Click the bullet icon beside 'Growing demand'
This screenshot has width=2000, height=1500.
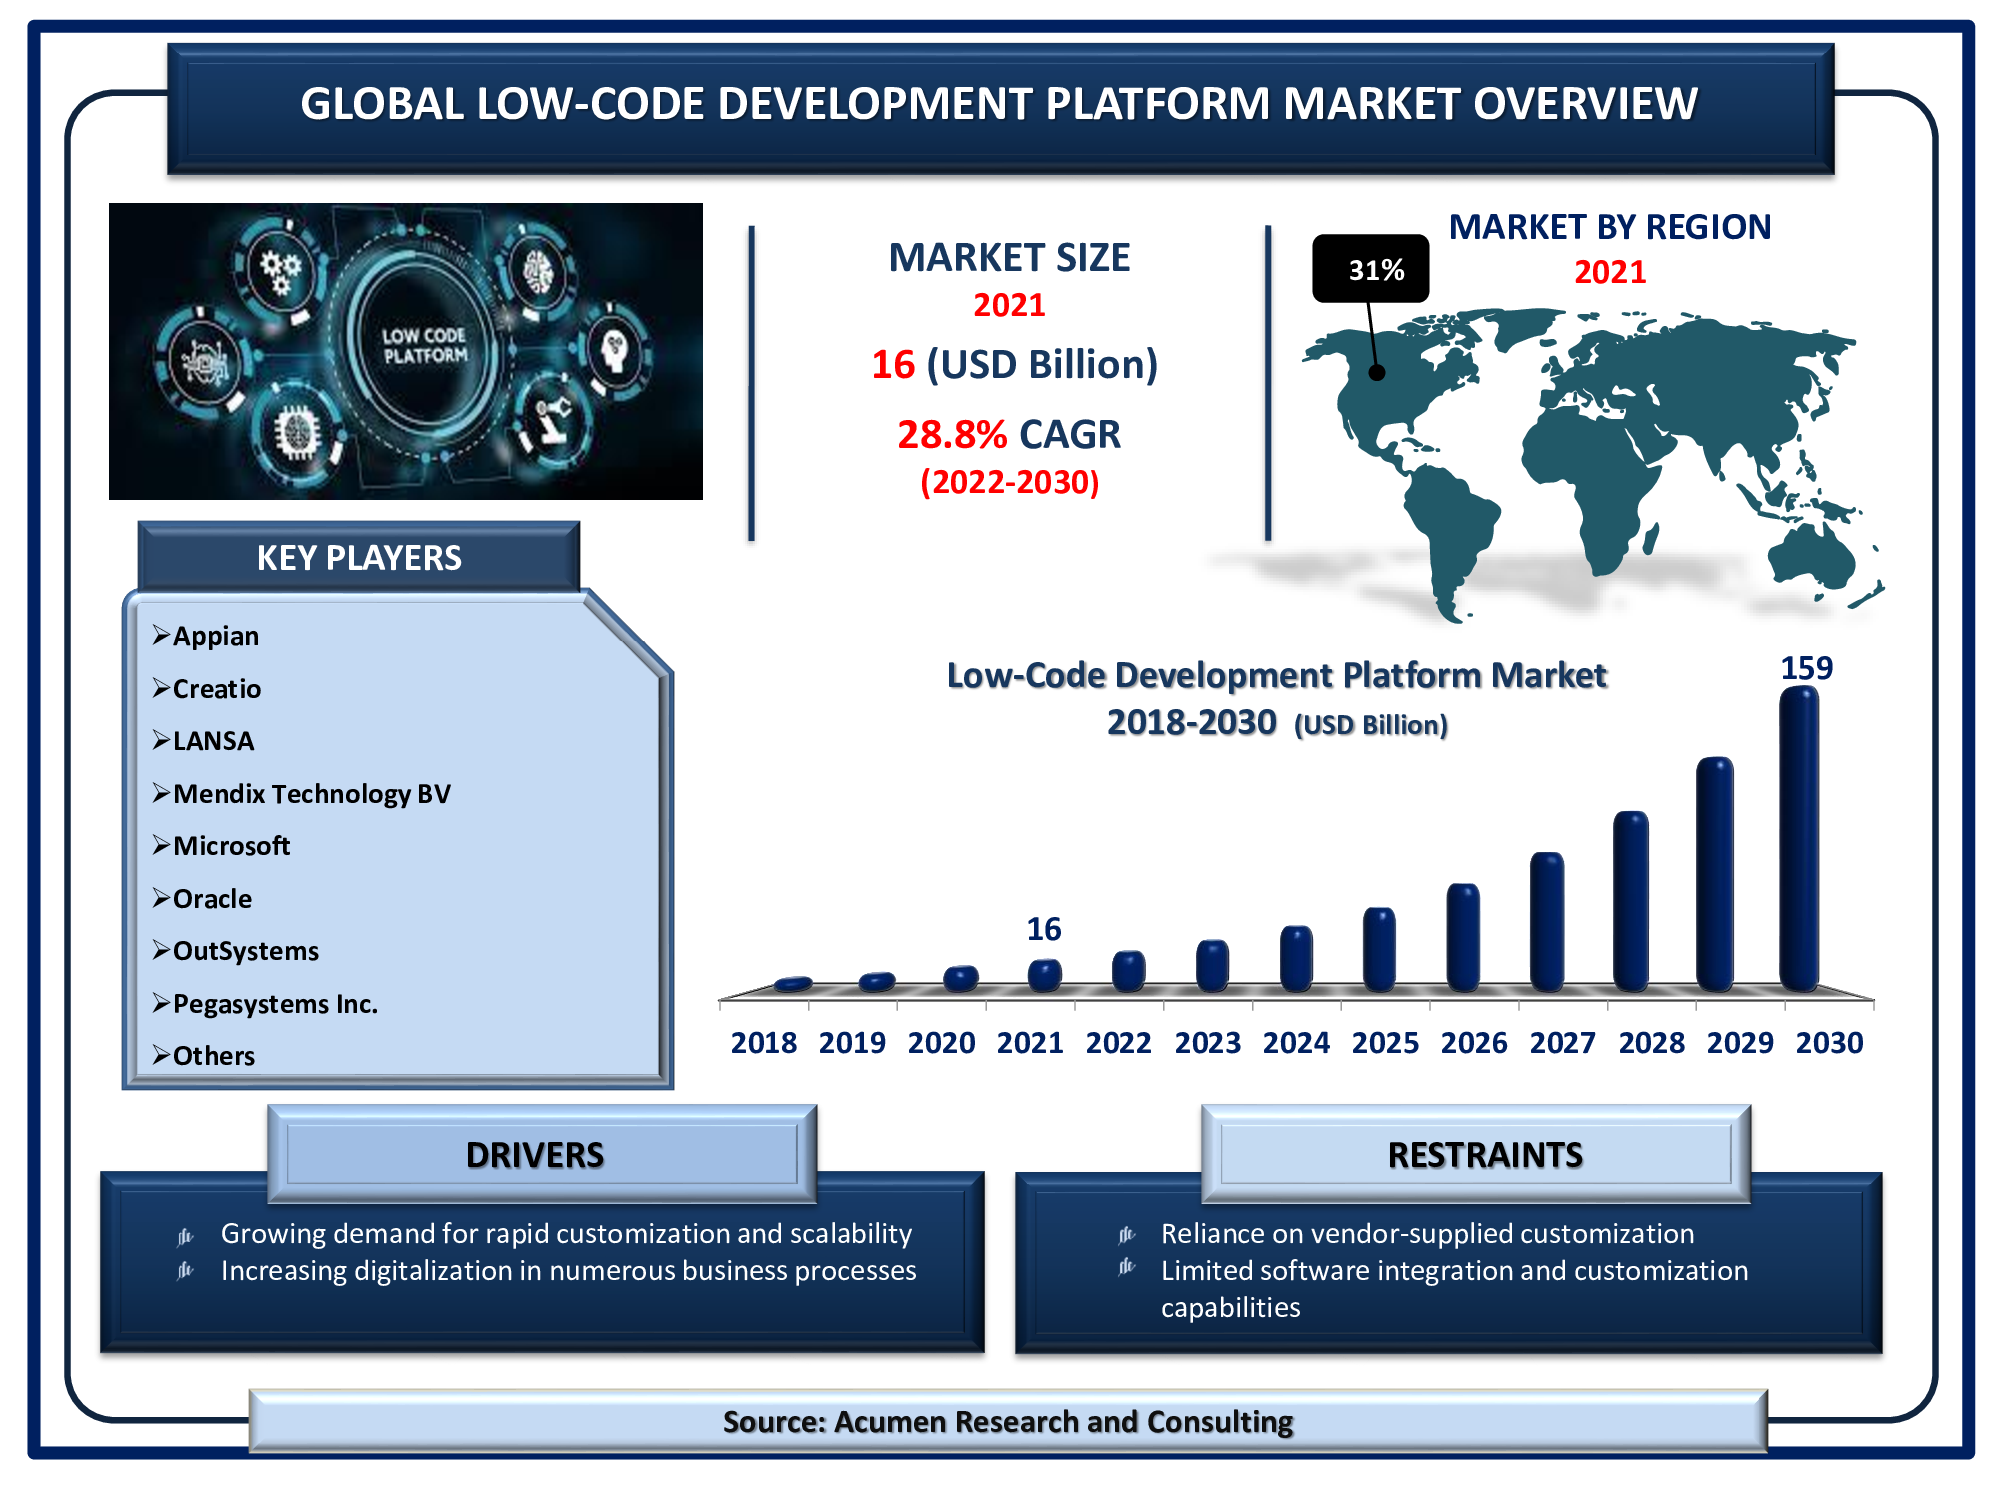click(x=185, y=1236)
